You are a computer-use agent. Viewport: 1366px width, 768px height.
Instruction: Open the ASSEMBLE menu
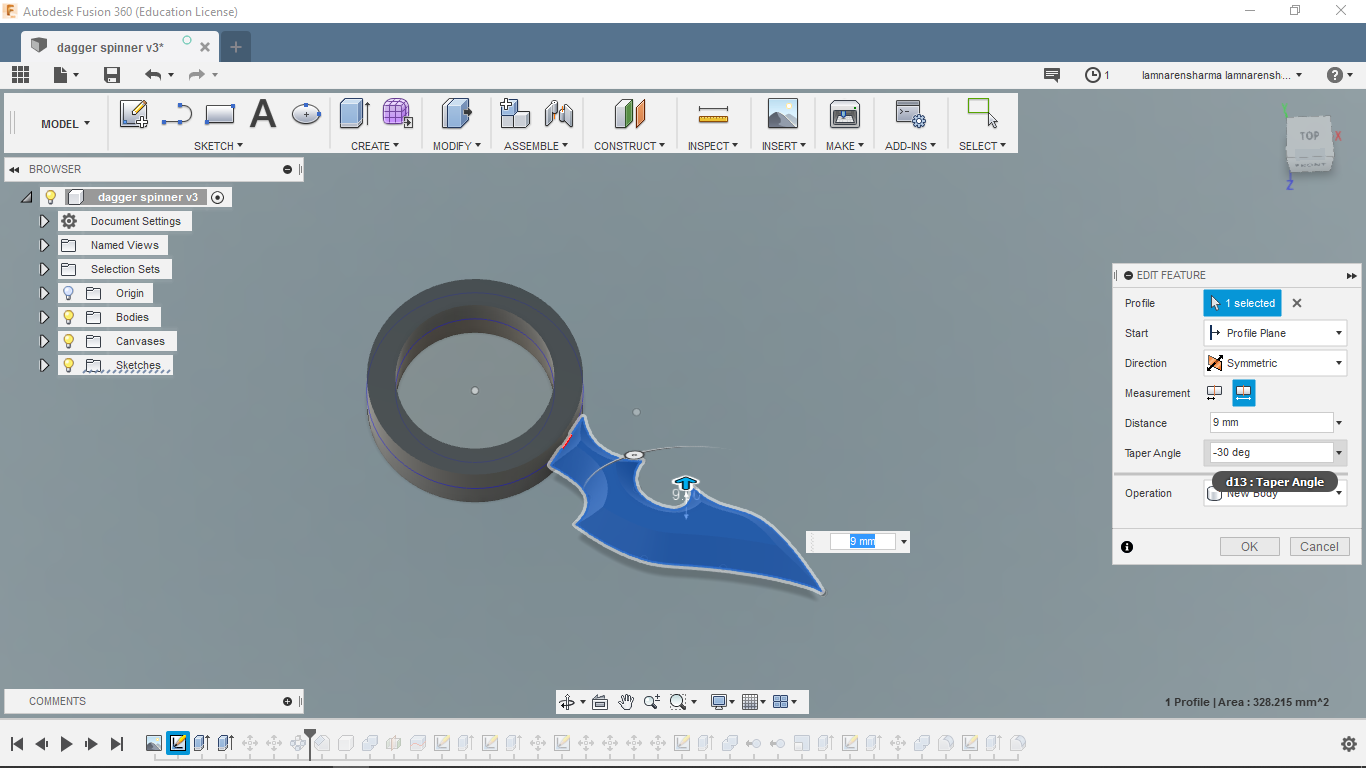click(x=536, y=146)
